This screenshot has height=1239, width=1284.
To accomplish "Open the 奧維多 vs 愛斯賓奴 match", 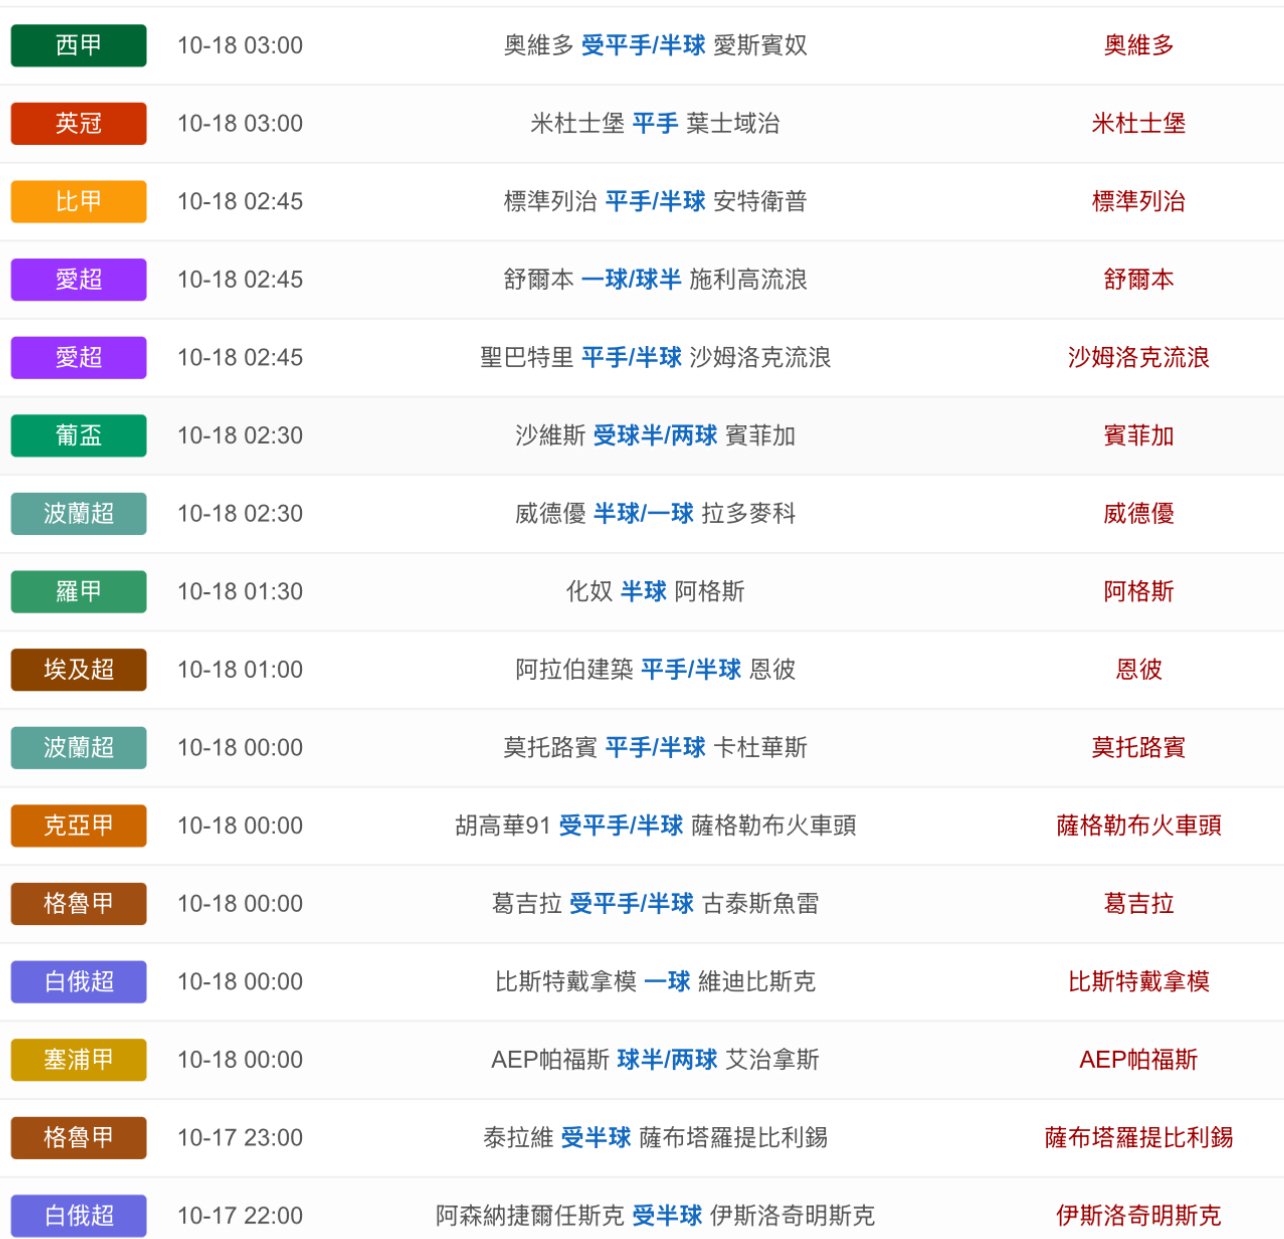I will (655, 45).
